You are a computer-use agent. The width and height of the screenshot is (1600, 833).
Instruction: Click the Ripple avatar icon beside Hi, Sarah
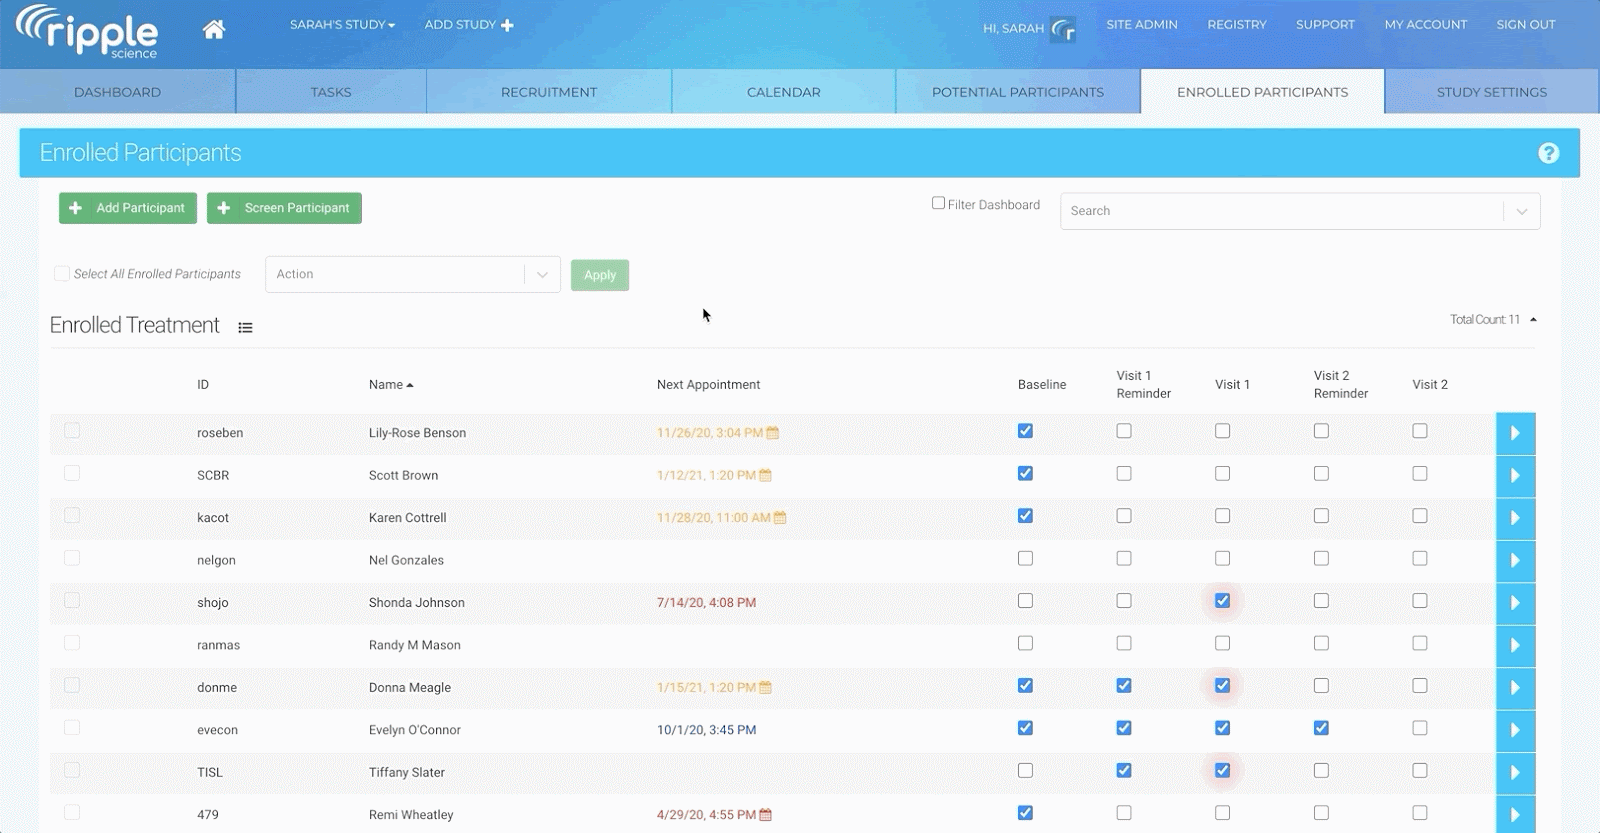(1063, 30)
